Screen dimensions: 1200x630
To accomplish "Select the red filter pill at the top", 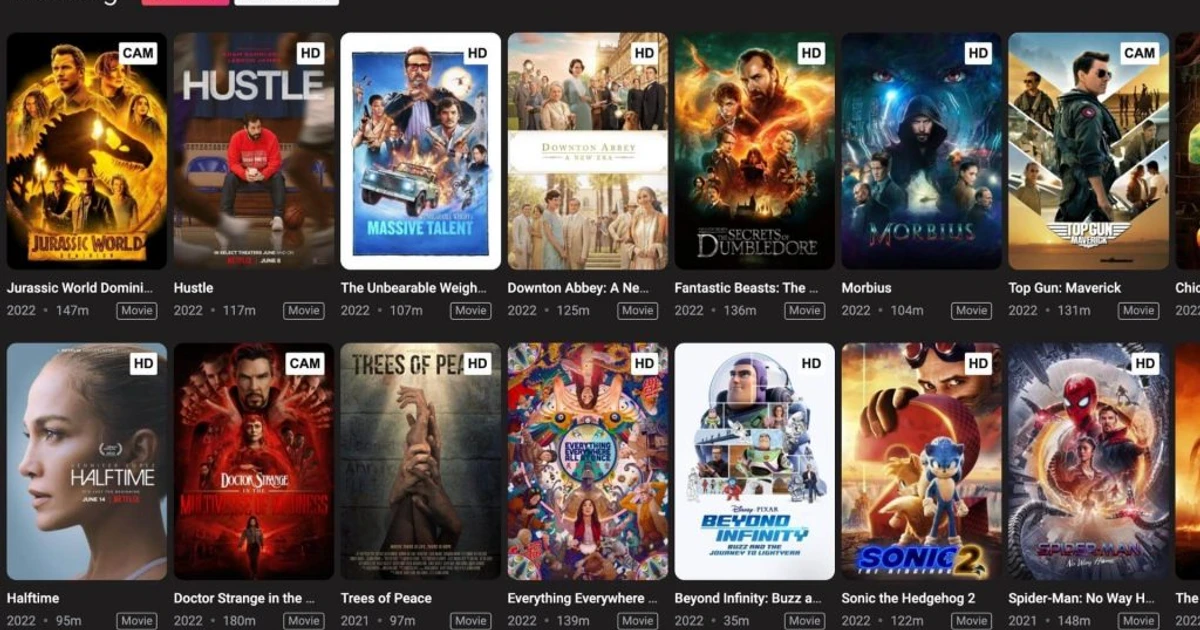I will [x=185, y=0].
